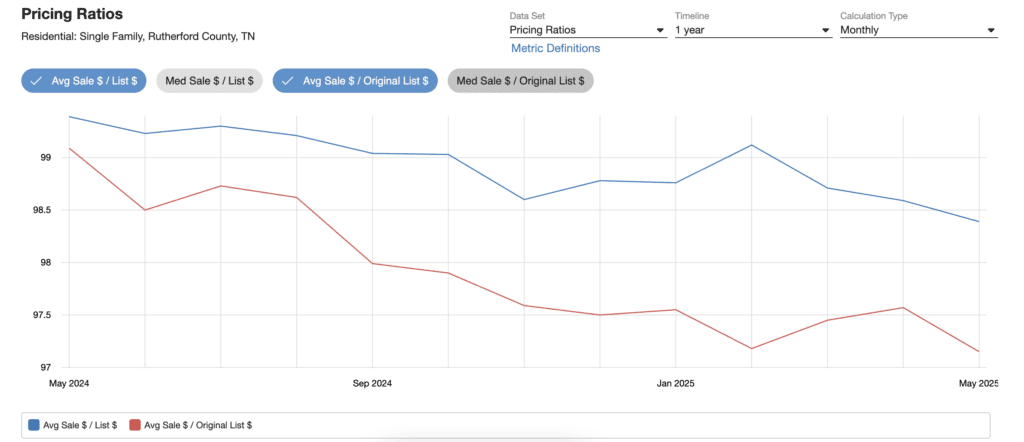Click the Data Set dropdown arrow
The width and height of the screenshot is (1024, 442).
pyautogui.click(x=660, y=31)
